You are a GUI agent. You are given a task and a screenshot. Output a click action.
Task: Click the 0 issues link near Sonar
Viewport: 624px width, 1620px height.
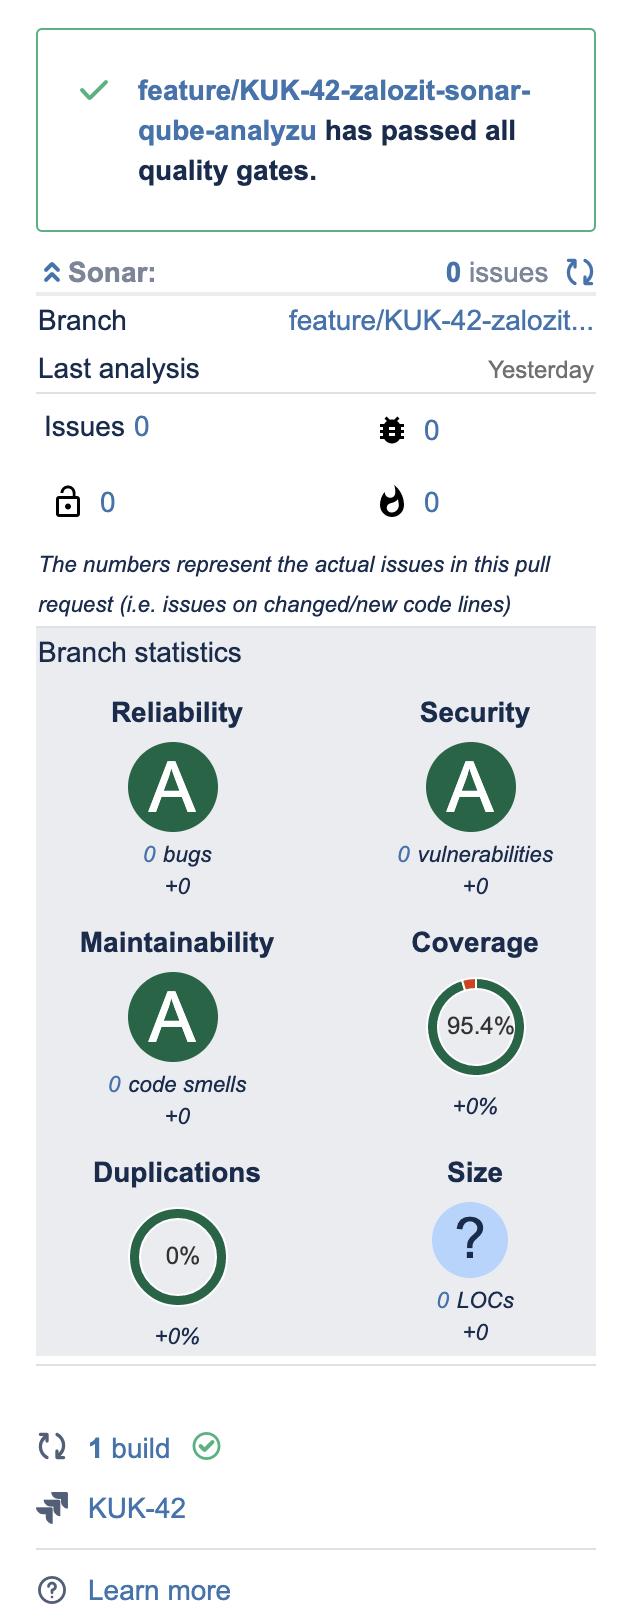497,272
